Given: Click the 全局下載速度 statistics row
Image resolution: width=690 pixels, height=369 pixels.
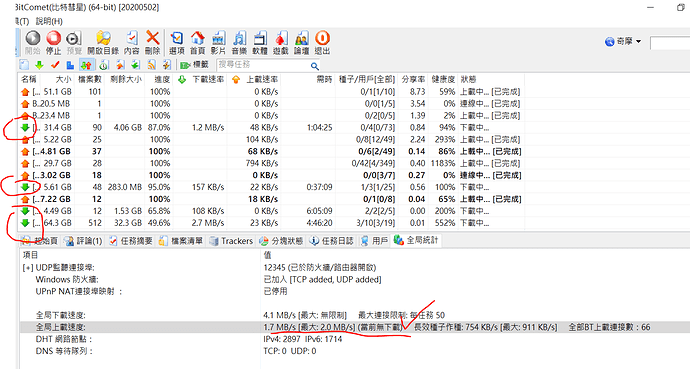Looking at the screenshot, I should tap(355, 315).
